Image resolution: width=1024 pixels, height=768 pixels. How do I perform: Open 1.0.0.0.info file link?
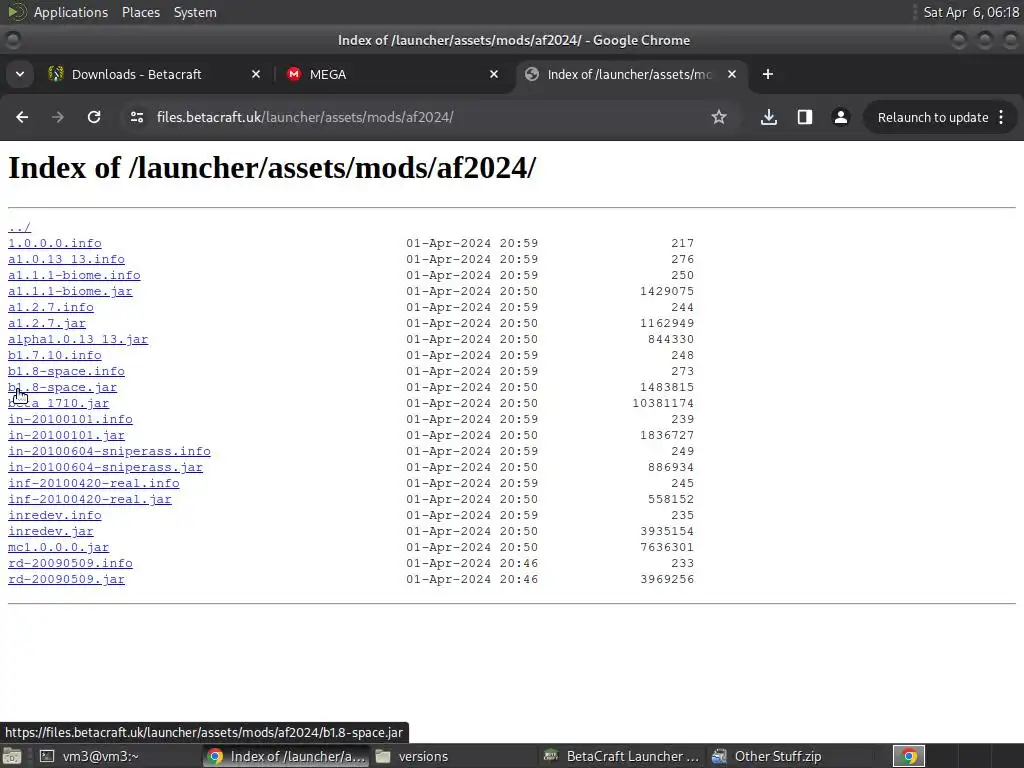(55, 243)
